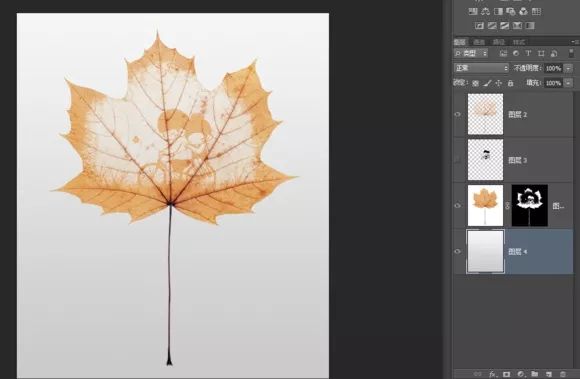Select the leaf layer's black mask thumbnail
Screen dimensions: 580x379
click(x=530, y=206)
